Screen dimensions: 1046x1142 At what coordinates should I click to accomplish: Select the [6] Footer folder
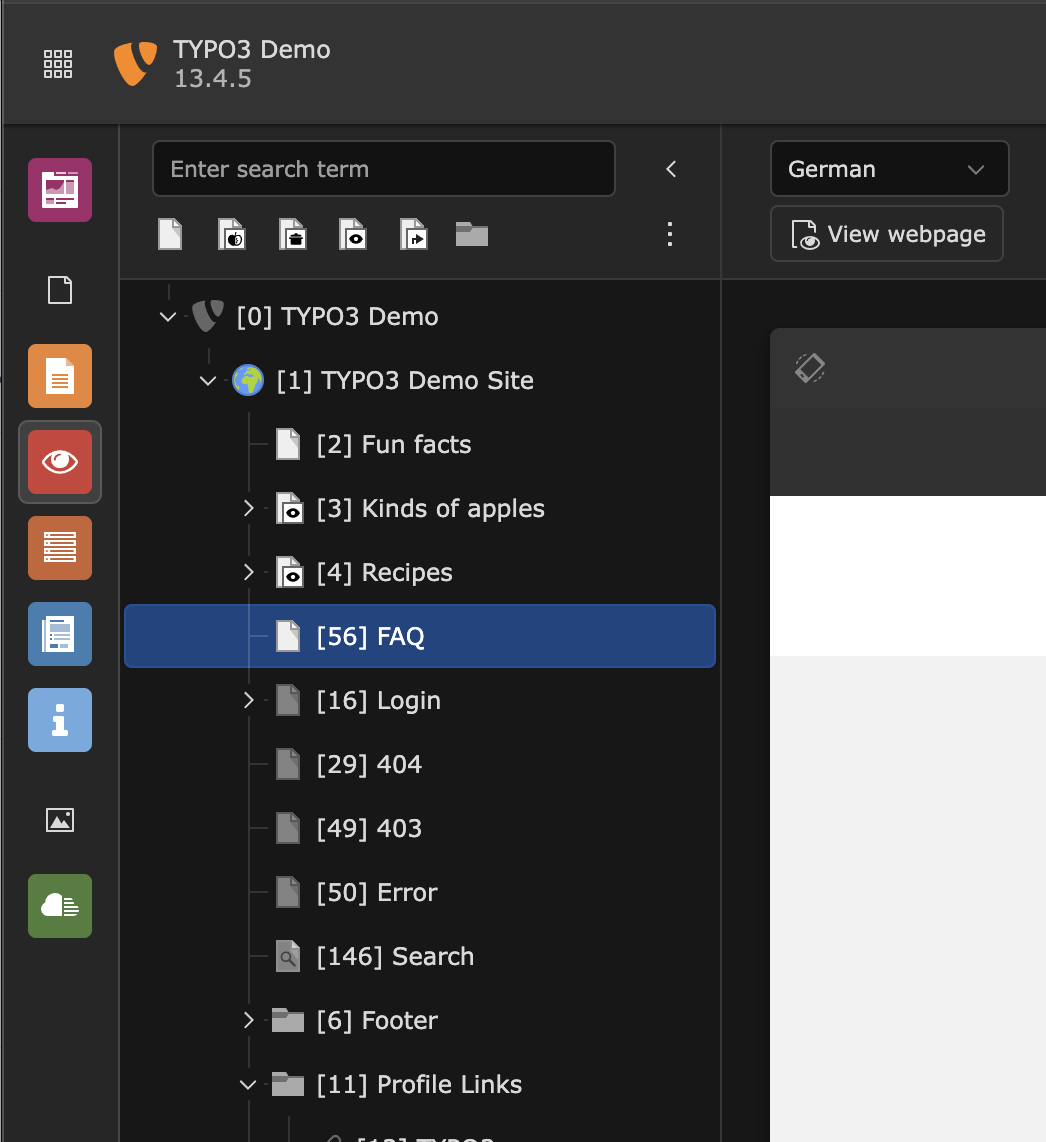click(x=377, y=1020)
